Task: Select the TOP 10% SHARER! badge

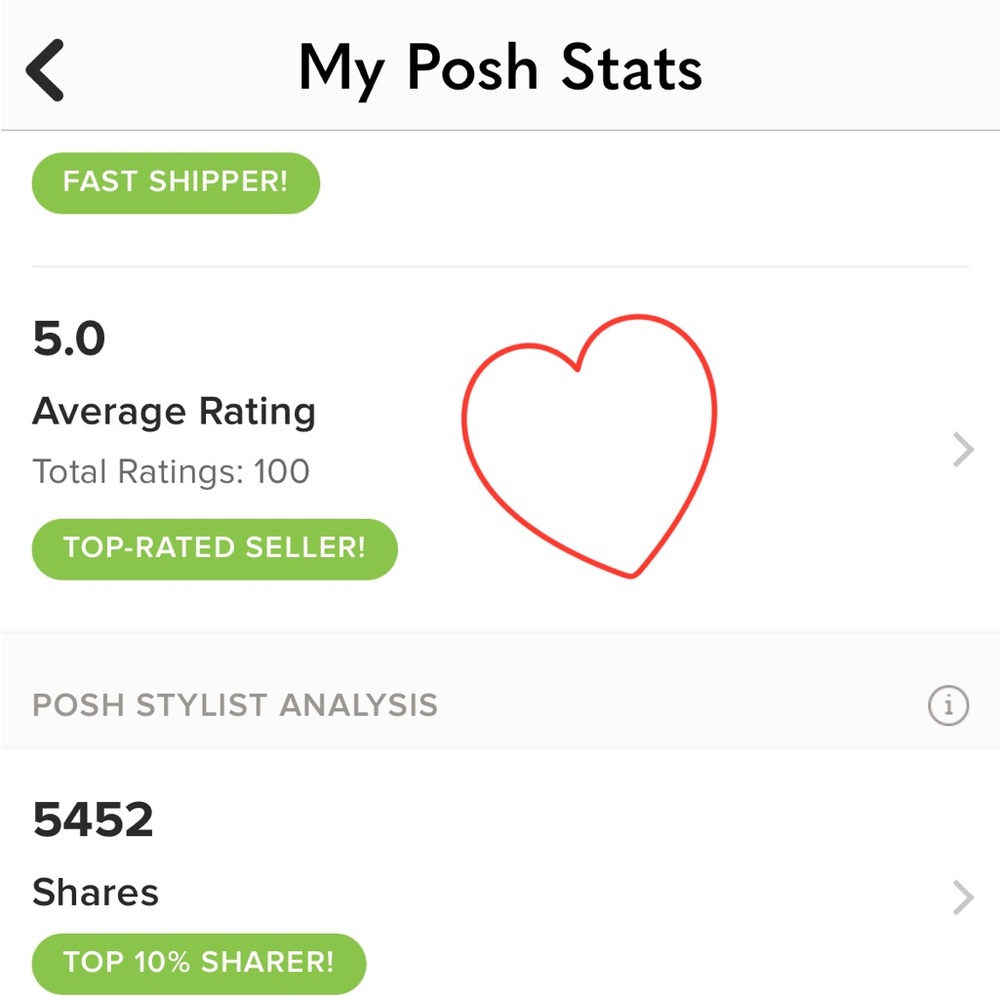Action: click(198, 963)
